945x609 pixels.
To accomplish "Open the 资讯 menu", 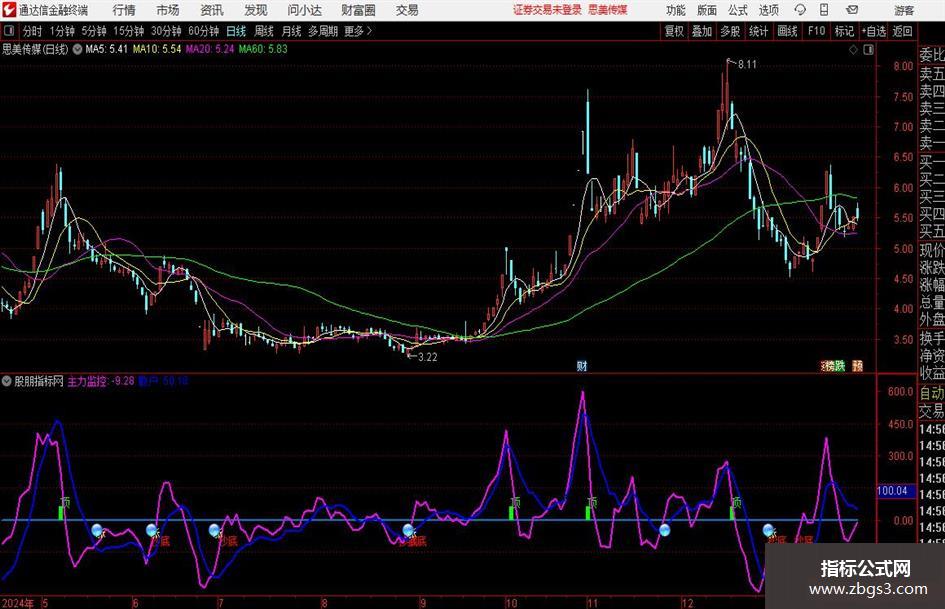I will click(212, 10).
